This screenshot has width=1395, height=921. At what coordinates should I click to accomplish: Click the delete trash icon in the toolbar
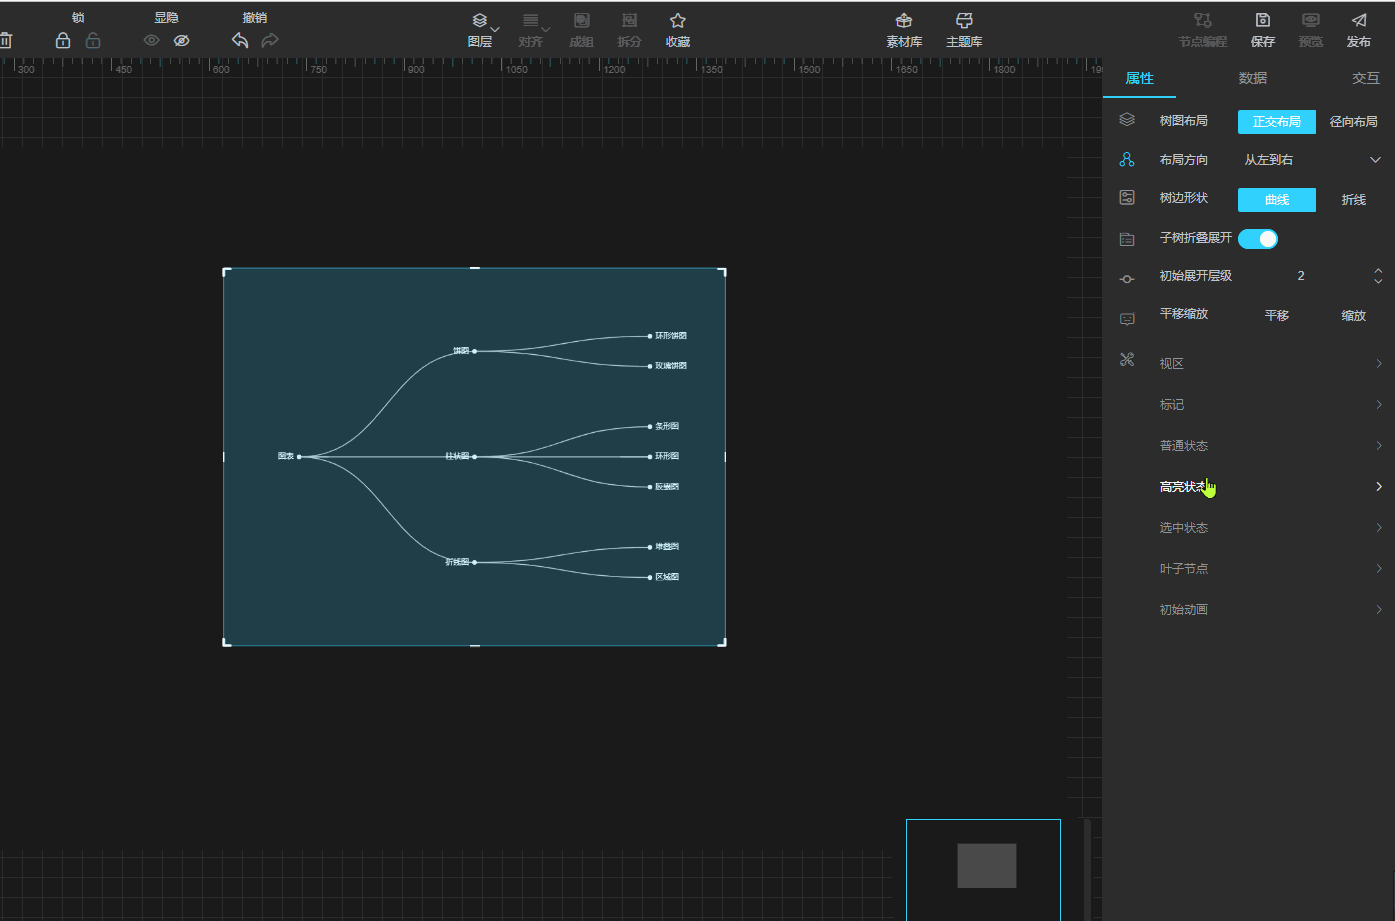(x=5, y=41)
